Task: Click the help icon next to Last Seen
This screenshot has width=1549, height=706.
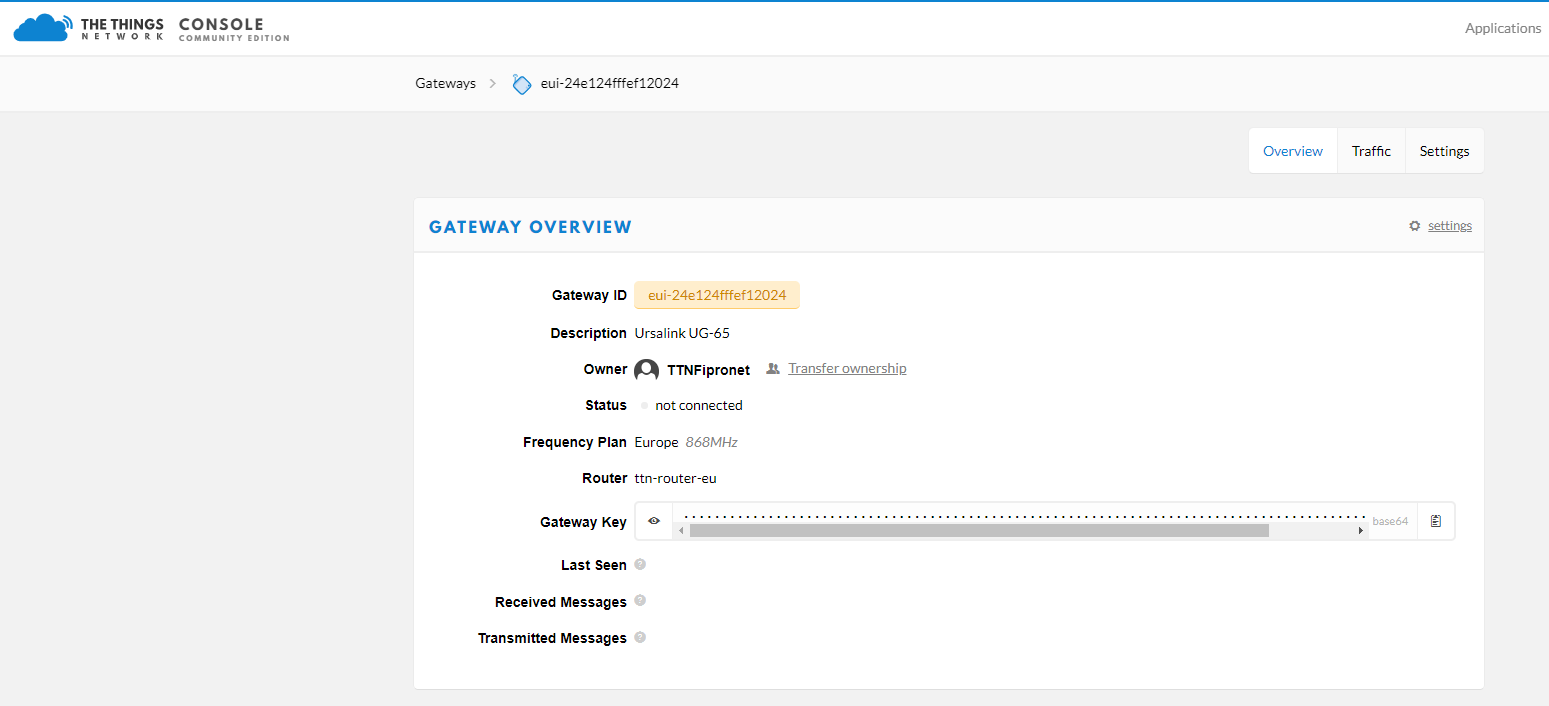Action: click(640, 564)
